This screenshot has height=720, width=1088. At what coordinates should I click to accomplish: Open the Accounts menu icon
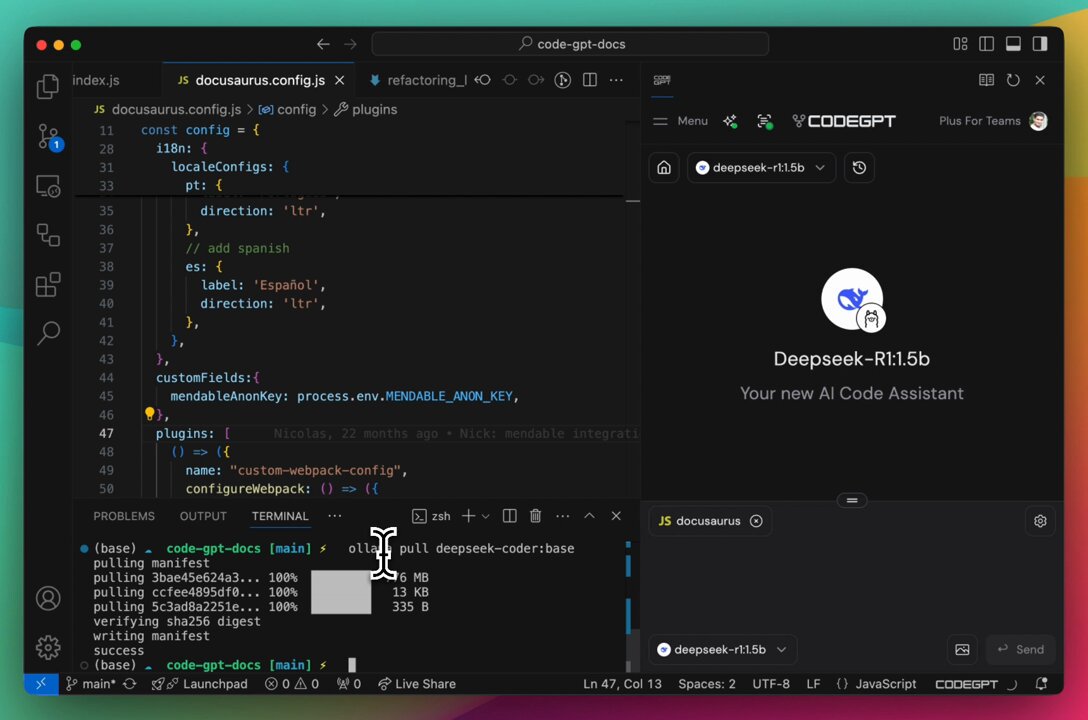(x=48, y=598)
